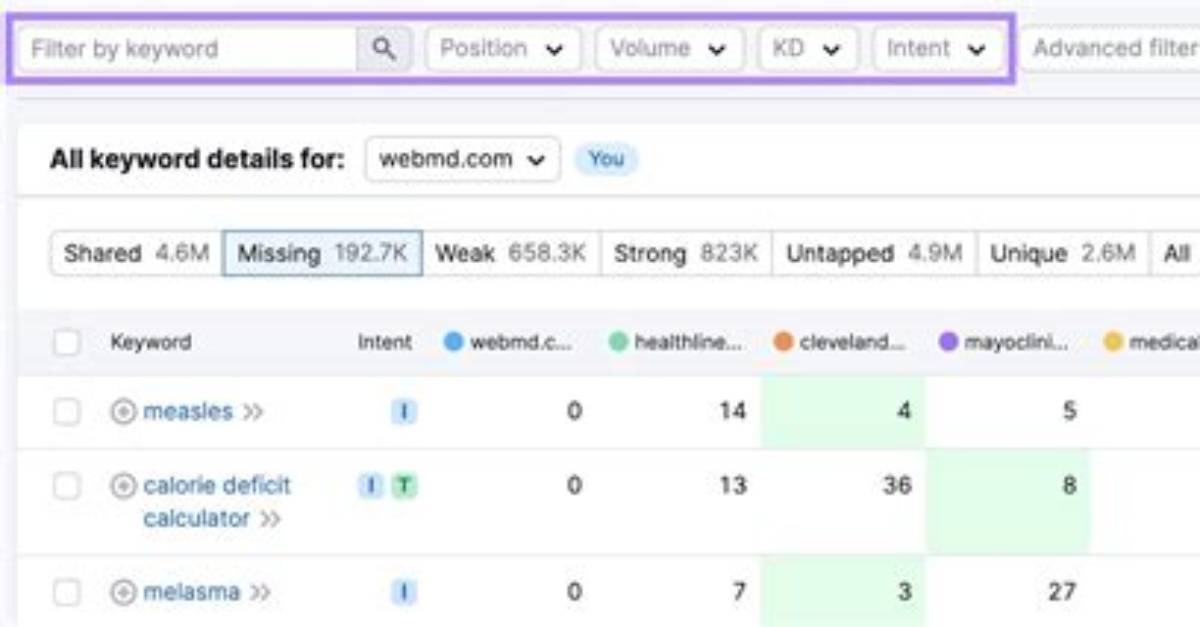
Task: Click the blue webmd.com column color dot
Action: click(453, 343)
